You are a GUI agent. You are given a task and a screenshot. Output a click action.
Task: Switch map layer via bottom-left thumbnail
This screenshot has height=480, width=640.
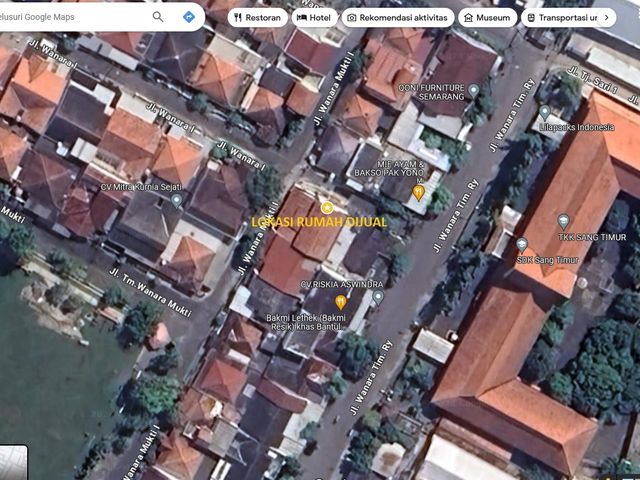tap(13, 462)
